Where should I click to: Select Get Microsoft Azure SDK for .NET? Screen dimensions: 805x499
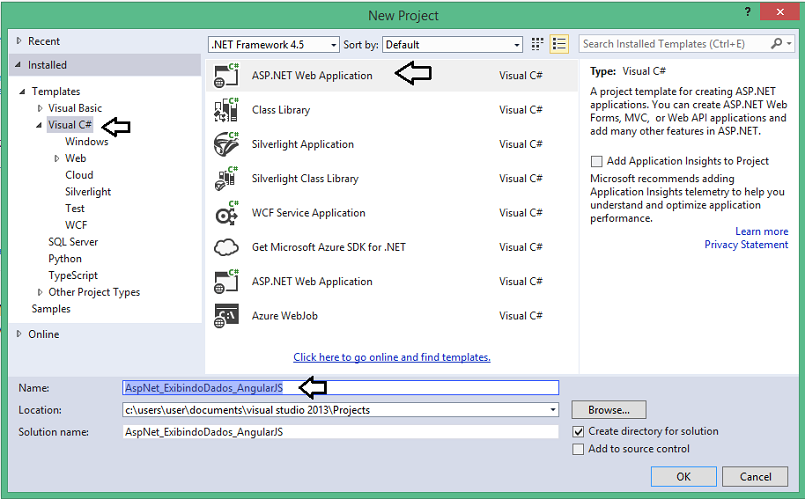tap(392, 247)
